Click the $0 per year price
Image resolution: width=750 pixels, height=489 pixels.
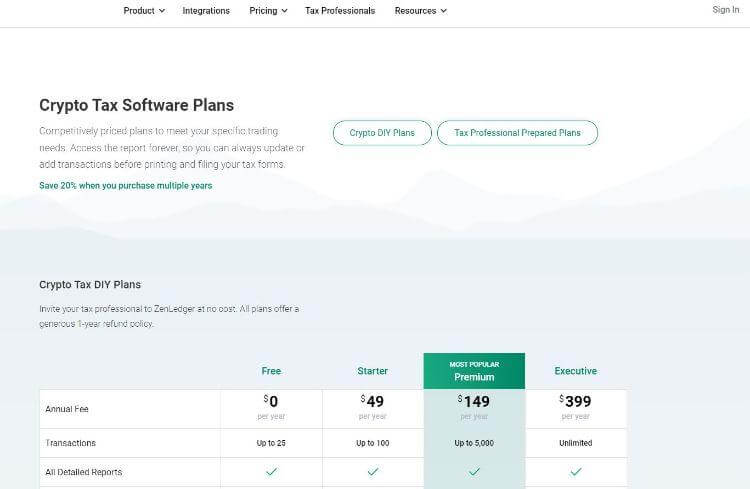click(x=271, y=407)
